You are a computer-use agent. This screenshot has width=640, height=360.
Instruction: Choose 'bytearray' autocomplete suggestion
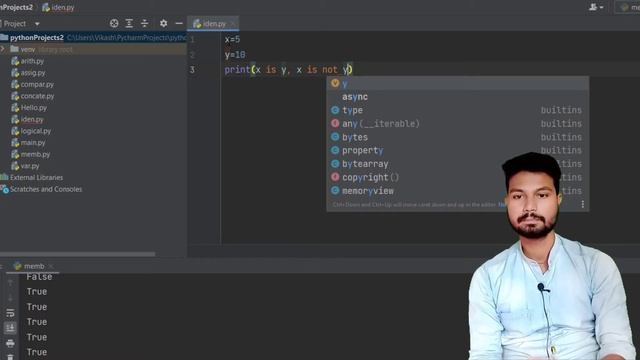click(458, 164)
